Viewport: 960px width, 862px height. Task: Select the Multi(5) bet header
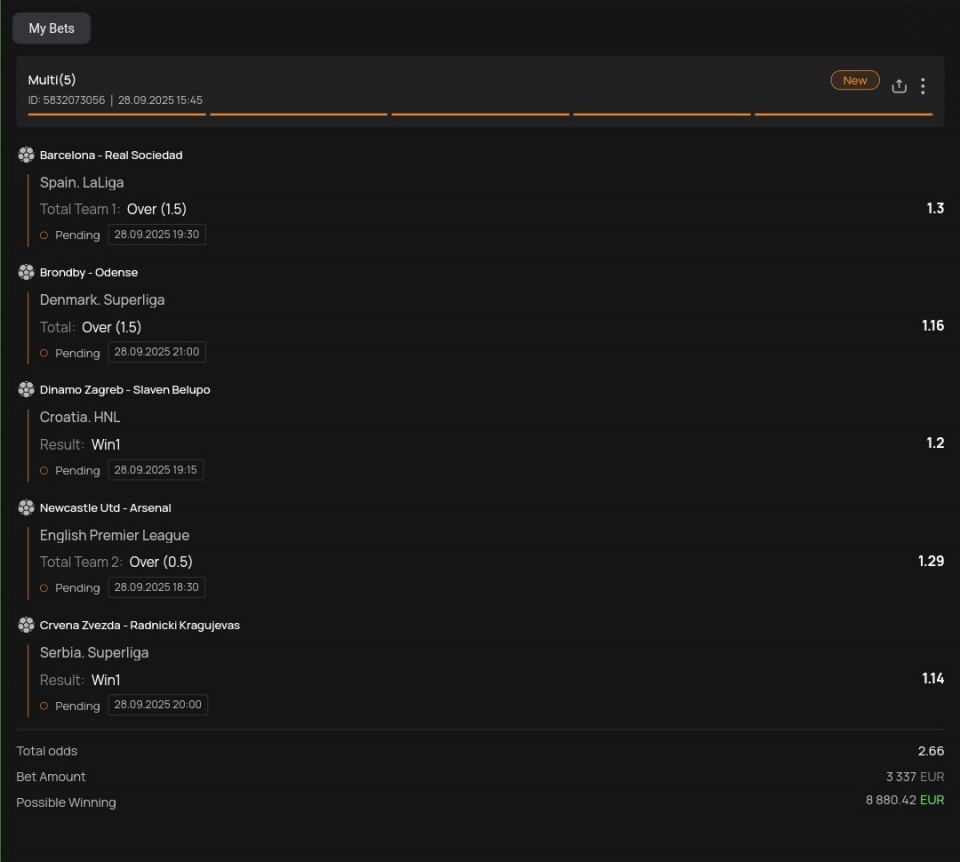click(52, 80)
